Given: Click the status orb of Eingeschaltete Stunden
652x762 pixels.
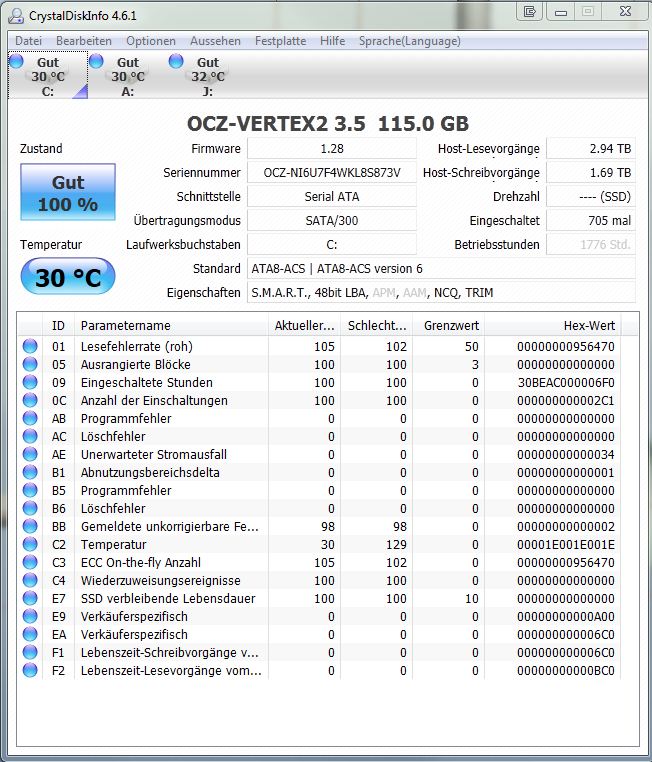Looking at the screenshot, I should [30, 382].
